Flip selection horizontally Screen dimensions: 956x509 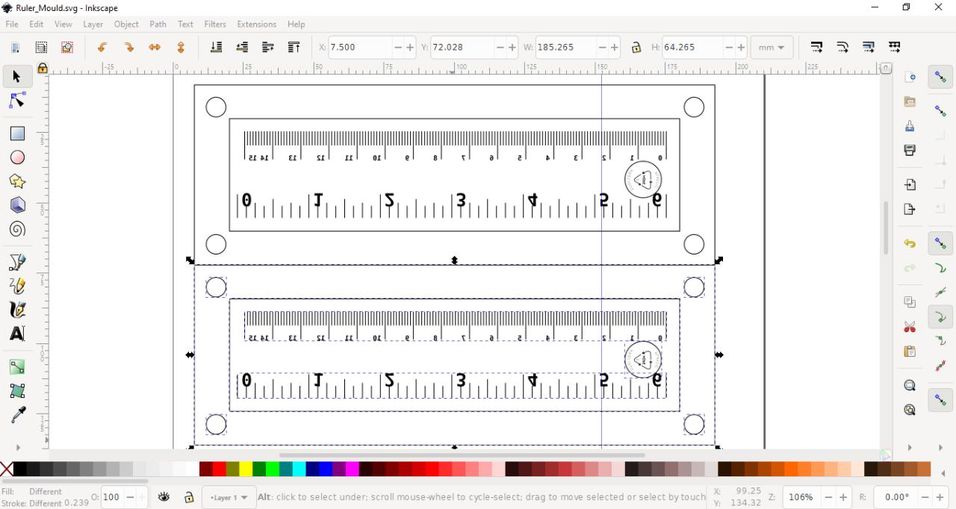[154, 47]
